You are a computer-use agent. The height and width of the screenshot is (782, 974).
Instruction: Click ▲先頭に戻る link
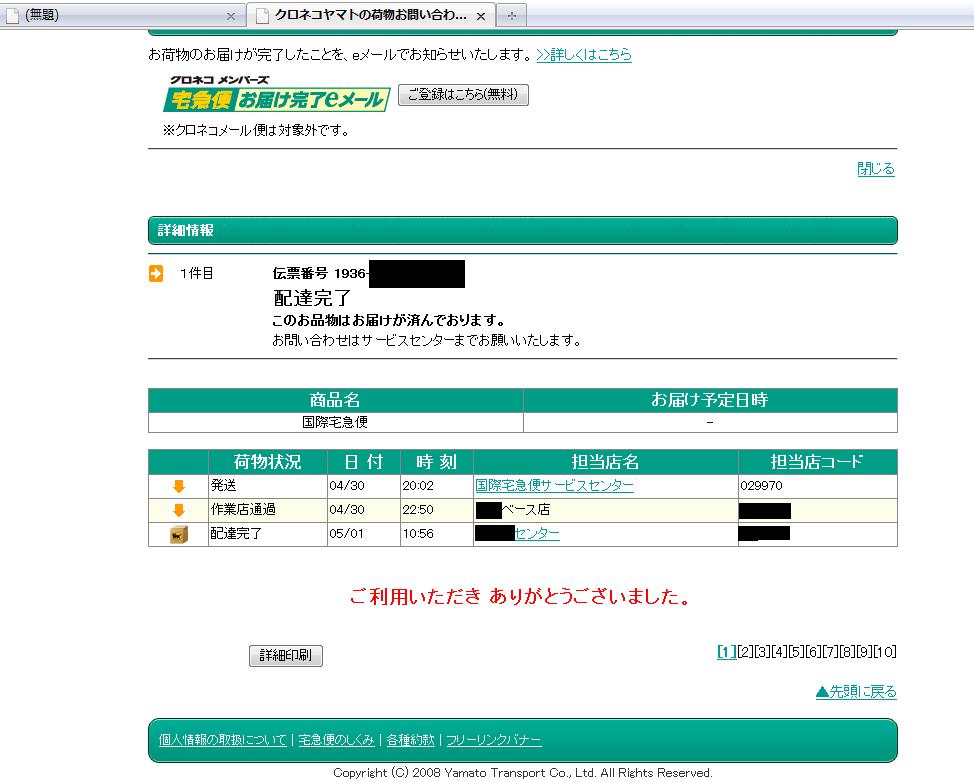point(856,691)
